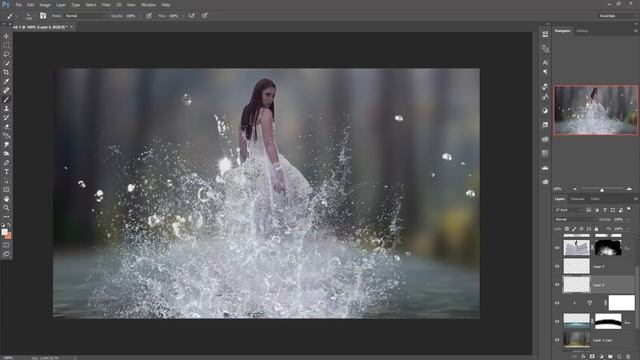This screenshot has height=360, width=640.
Task: Select the Layer 6 thumbnail
Action: (x=576, y=285)
